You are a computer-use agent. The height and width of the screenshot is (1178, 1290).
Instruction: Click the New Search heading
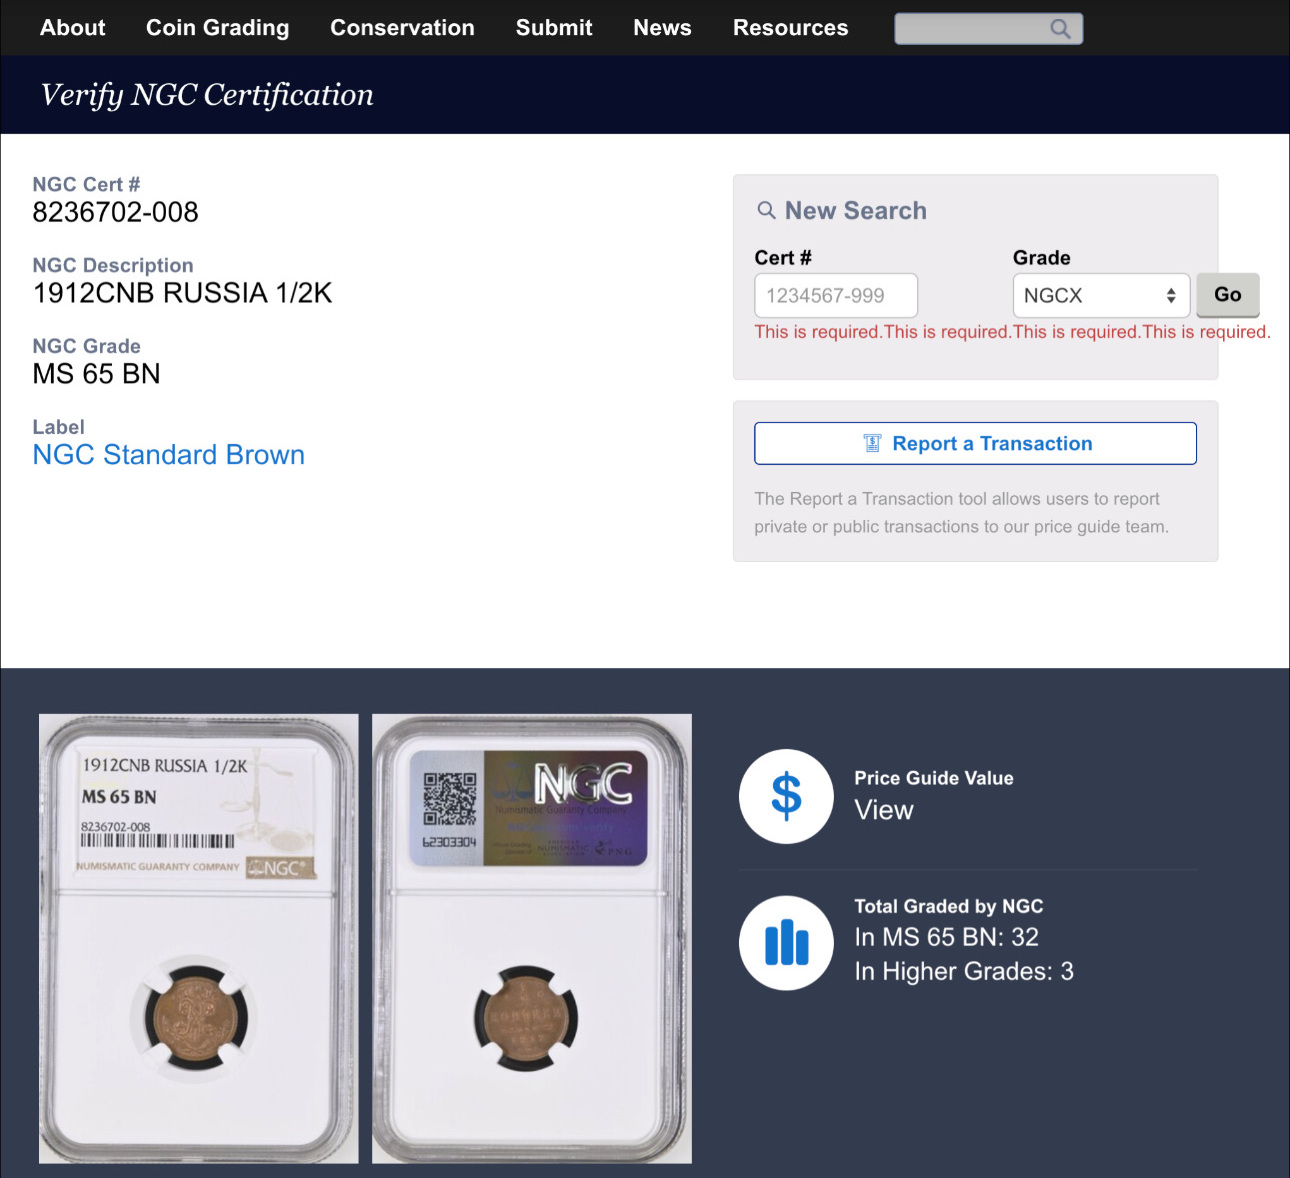pyautogui.click(x=856, y=210)
